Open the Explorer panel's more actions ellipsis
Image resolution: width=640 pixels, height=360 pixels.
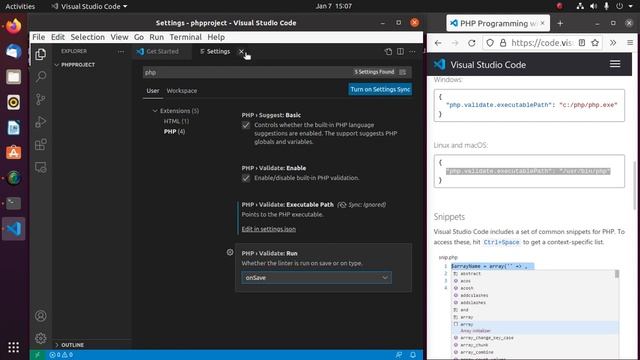point(121,51)
